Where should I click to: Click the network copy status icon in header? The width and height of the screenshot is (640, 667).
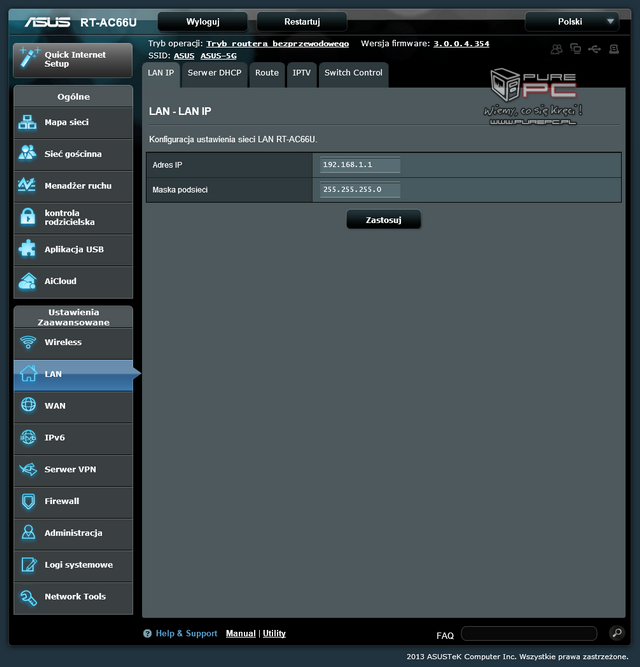pyautogui.click(x=575, y=49)
